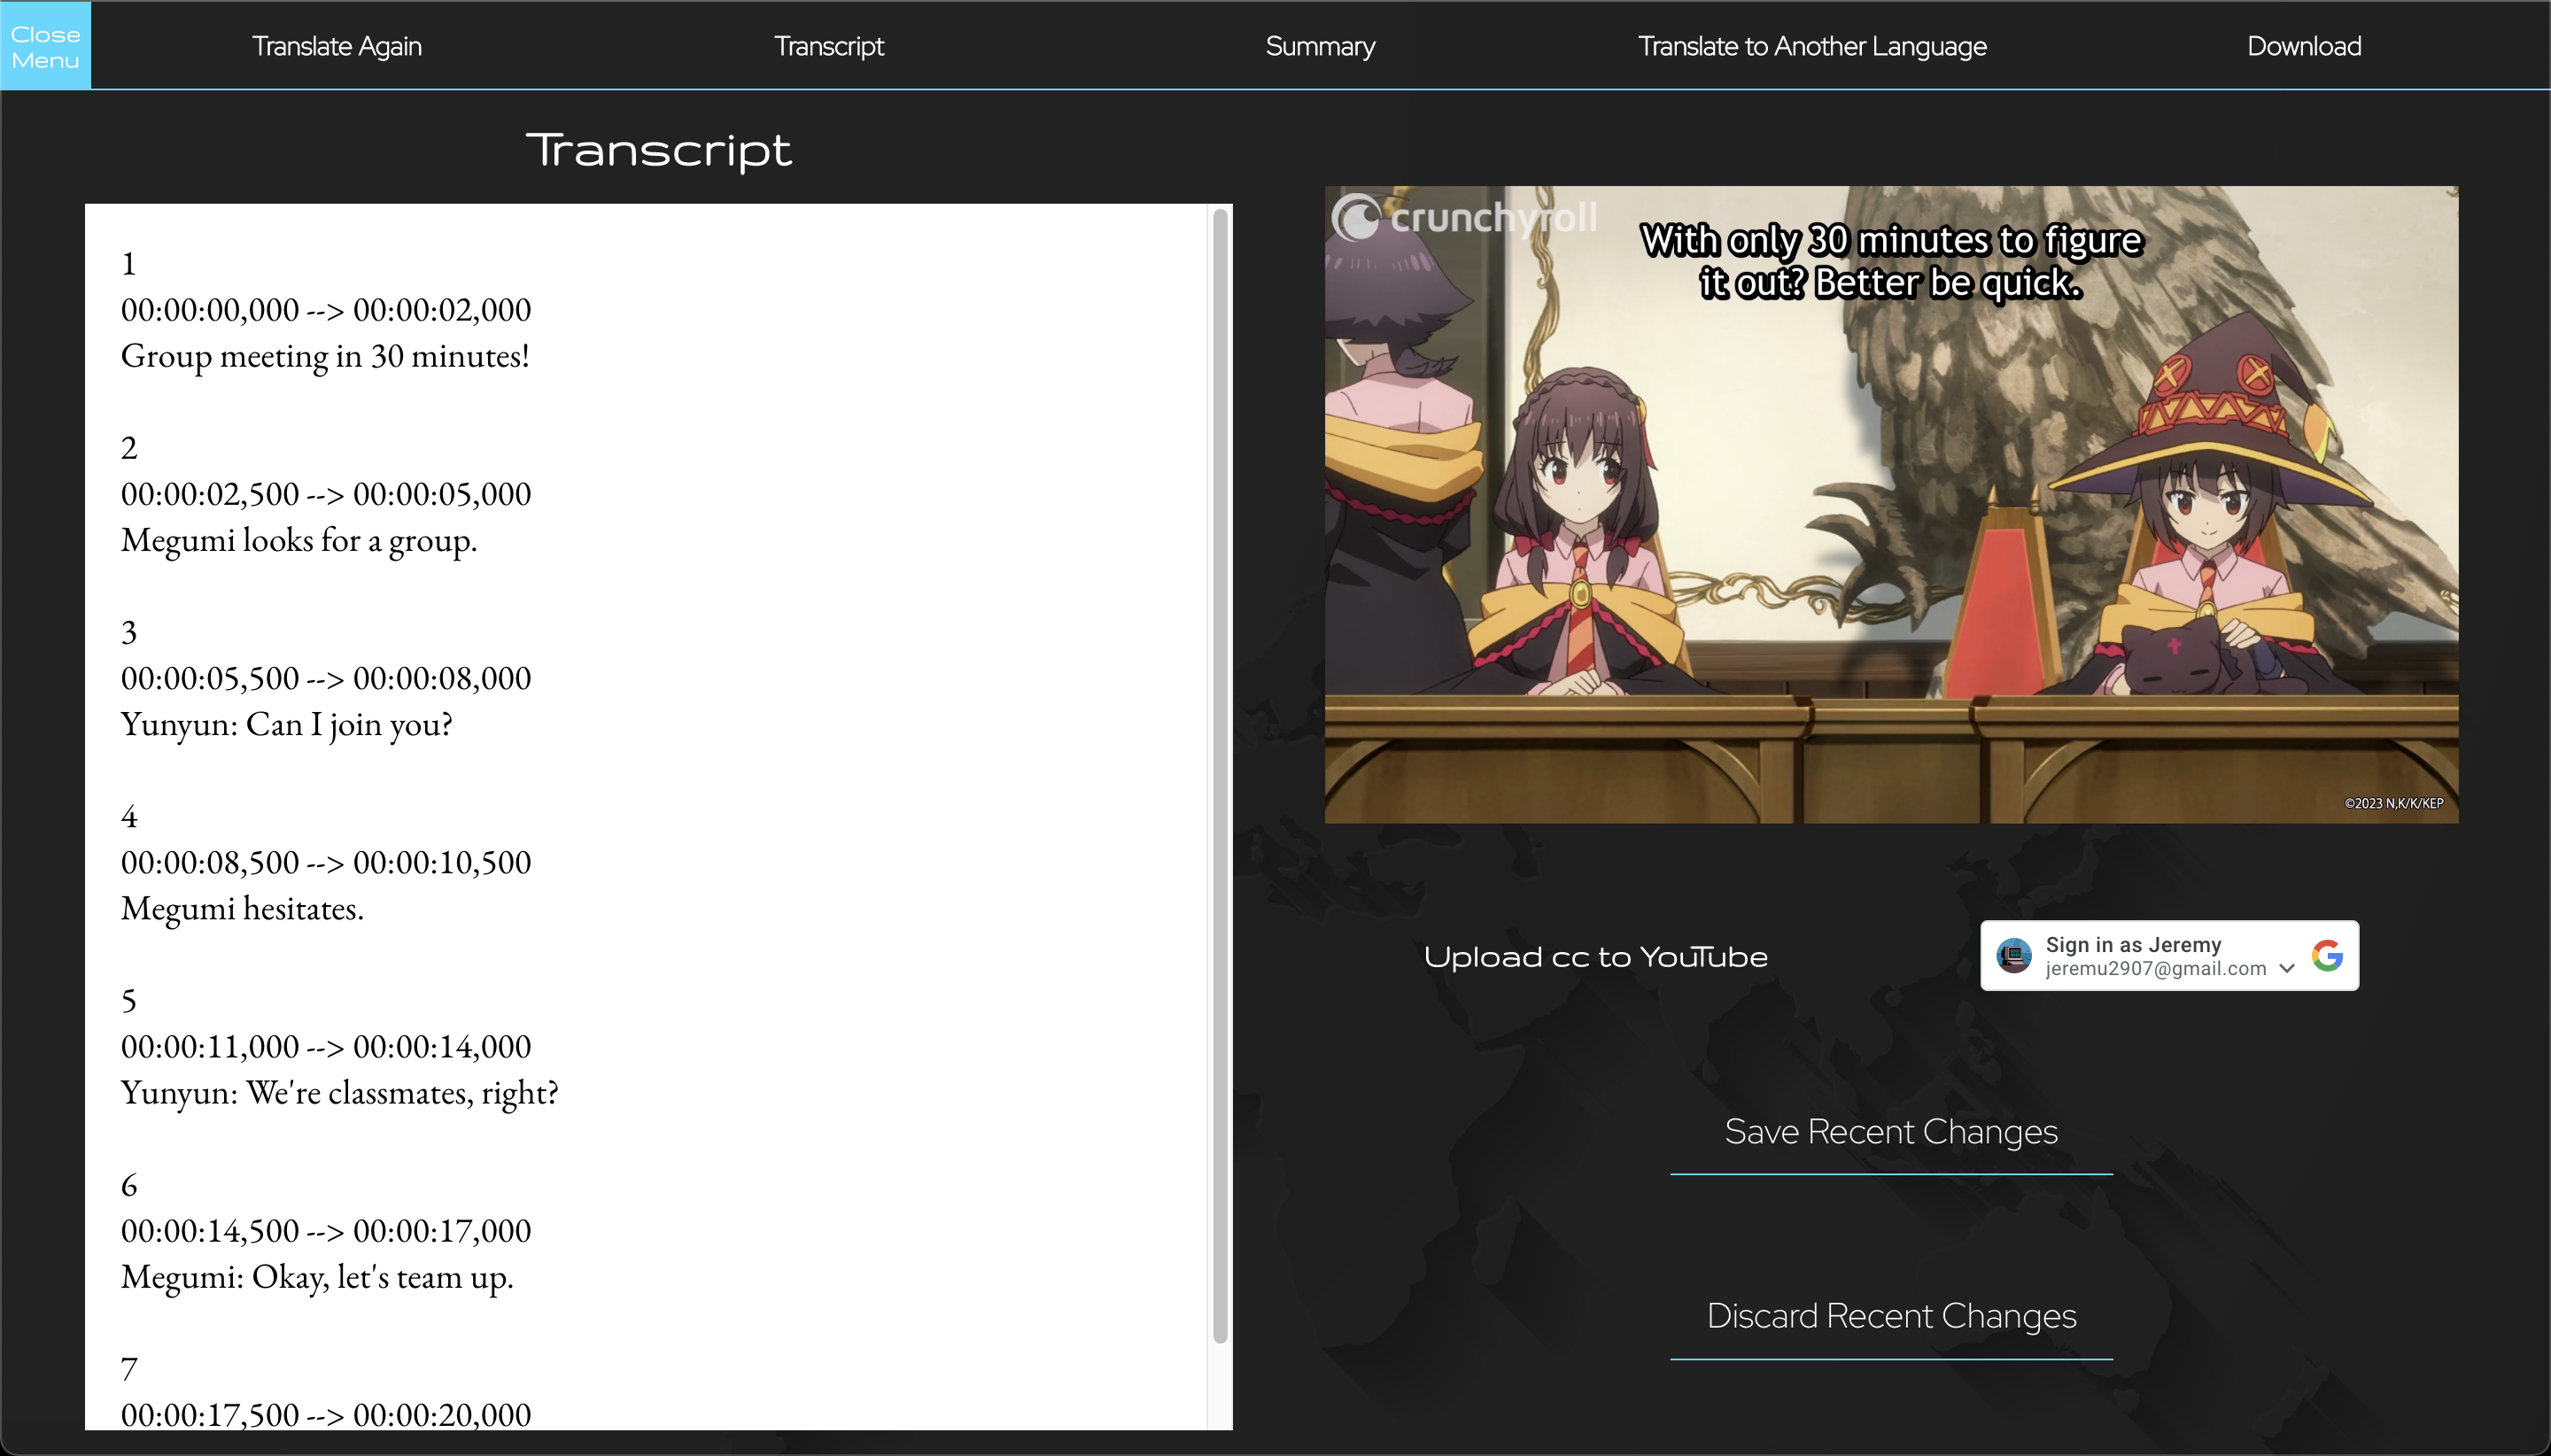Click the Download menu item
2551x1456 pixels.
[x=2303, y=46]
